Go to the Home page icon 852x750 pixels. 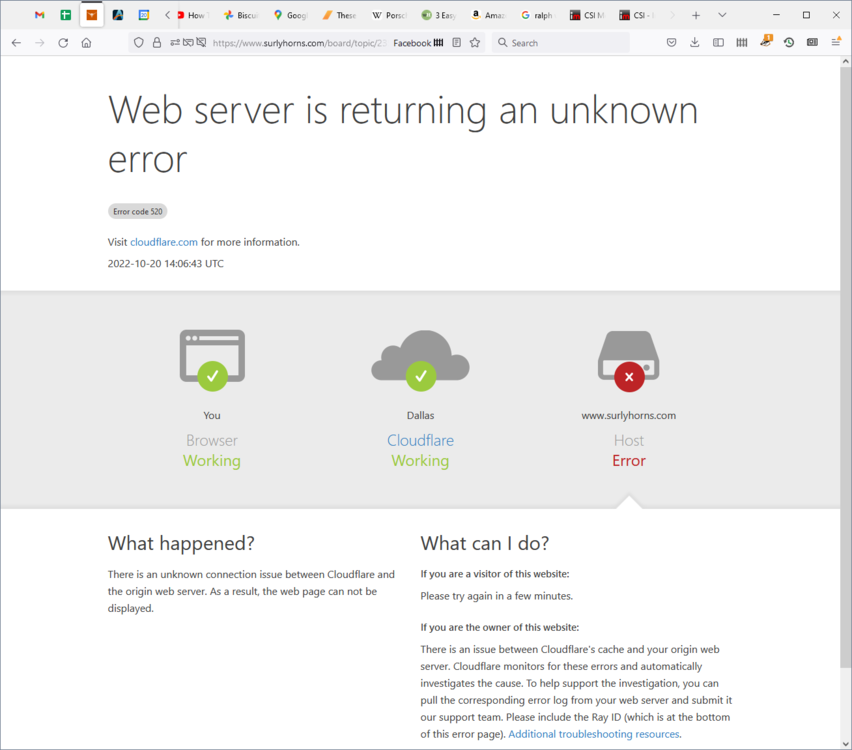(86, 43)
